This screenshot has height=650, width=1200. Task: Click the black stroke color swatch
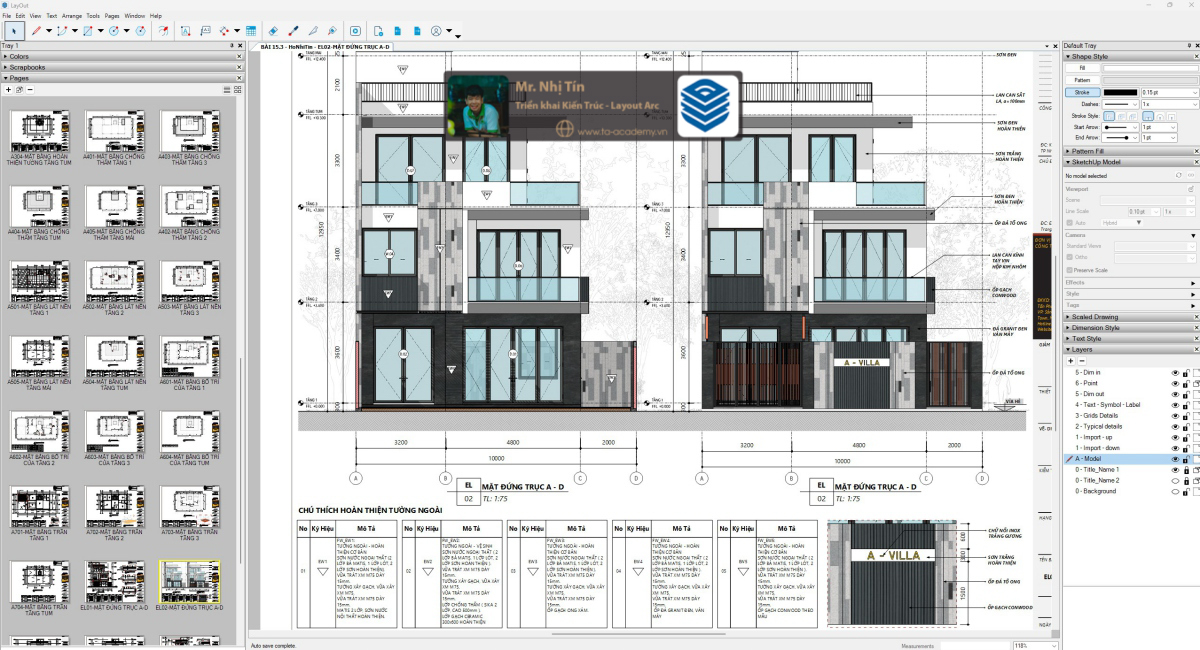(1119, 92)
